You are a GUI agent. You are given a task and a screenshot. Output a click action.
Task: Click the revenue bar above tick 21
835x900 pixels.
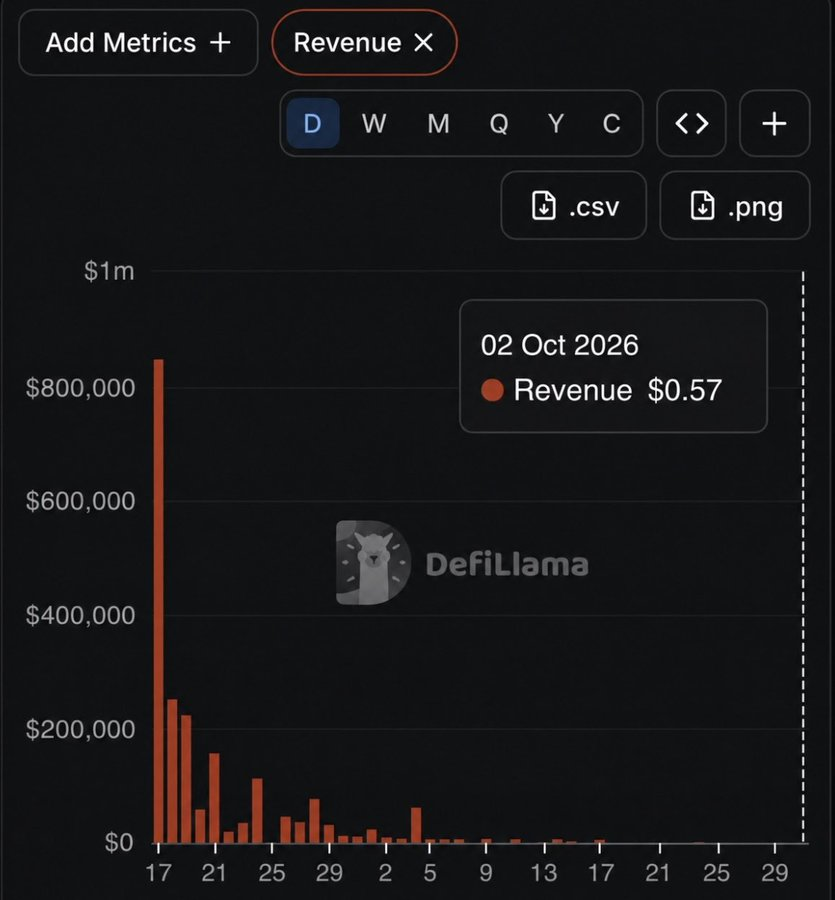tap(215, 798)
